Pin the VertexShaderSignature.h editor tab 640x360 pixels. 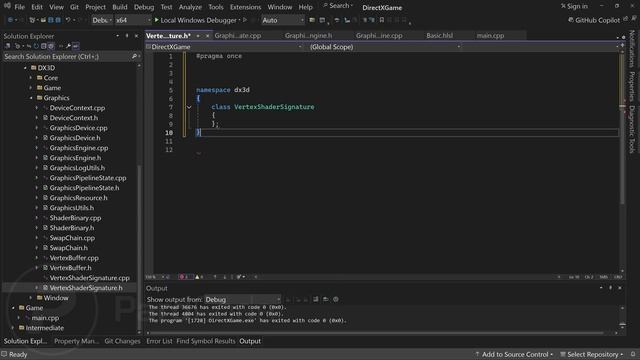click(198, 36)
